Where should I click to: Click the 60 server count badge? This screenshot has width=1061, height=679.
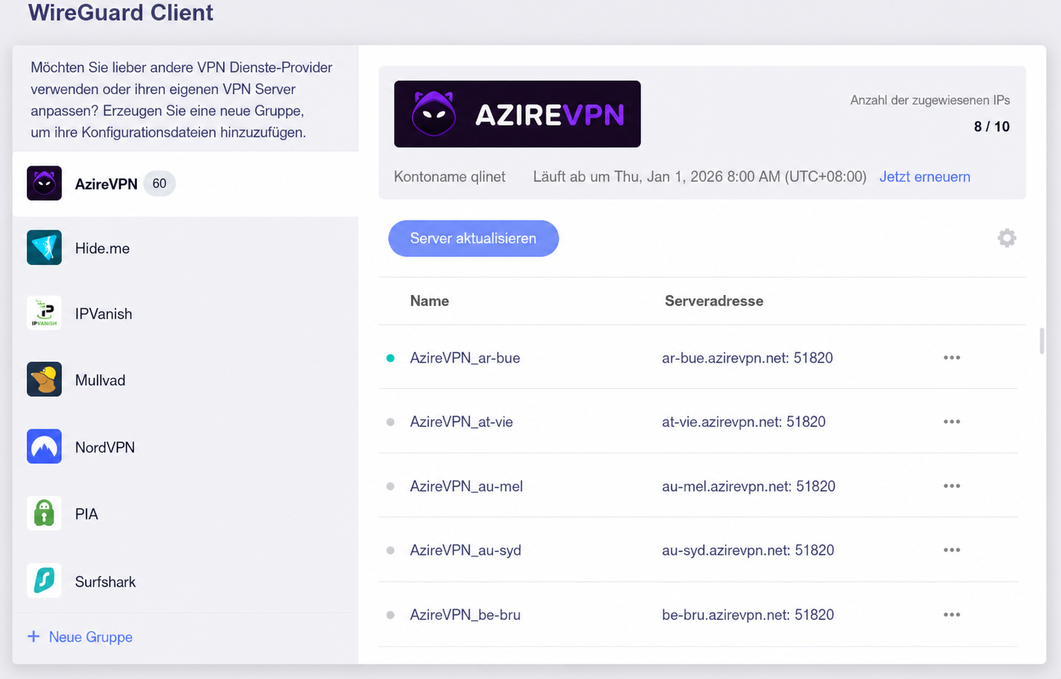pyautogui.click(x=159, y=183)
